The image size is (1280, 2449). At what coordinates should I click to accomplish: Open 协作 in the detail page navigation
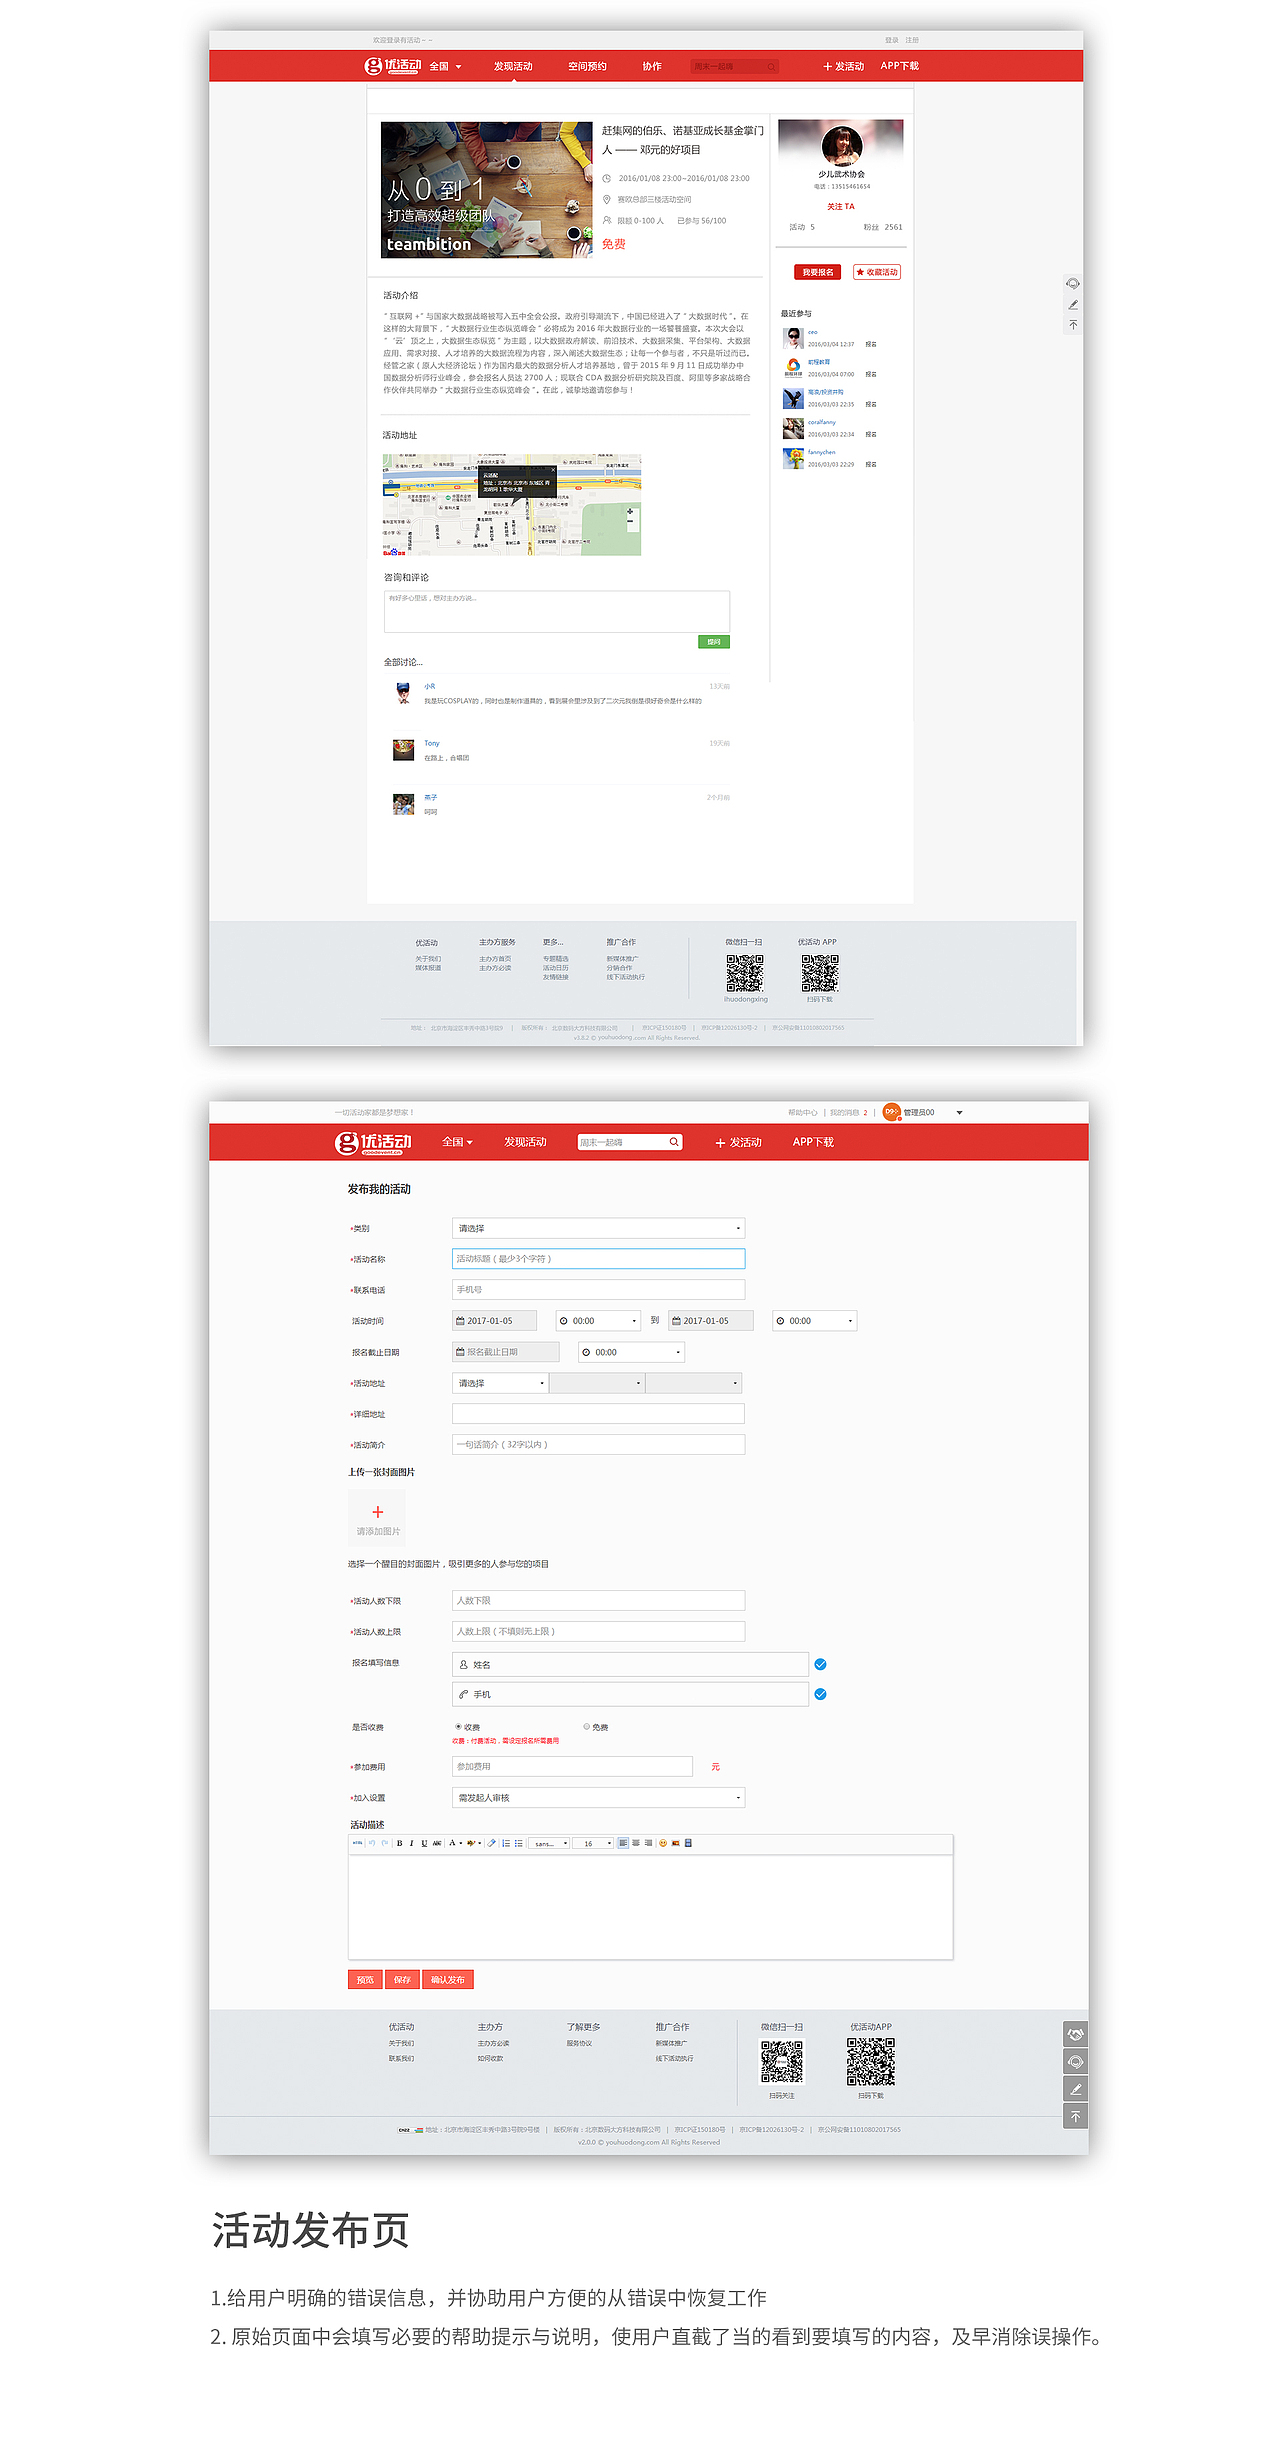652,66
